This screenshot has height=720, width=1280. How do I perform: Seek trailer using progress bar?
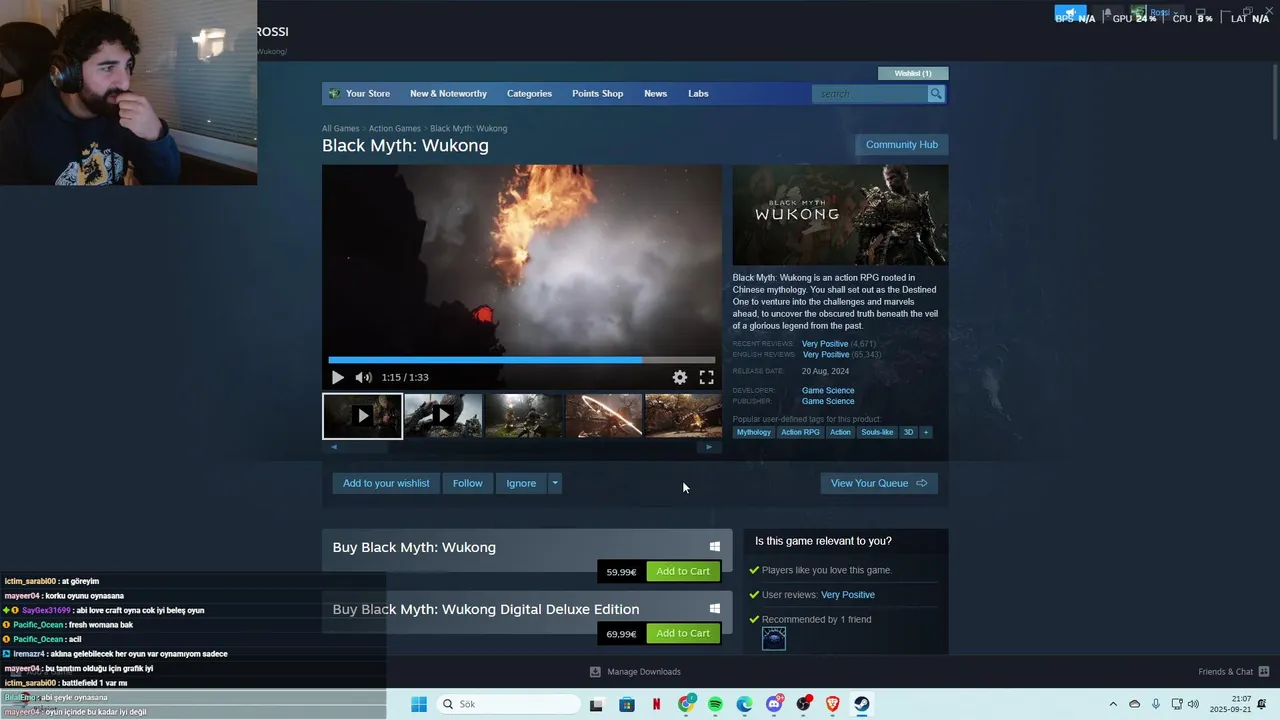pos(522,360)
